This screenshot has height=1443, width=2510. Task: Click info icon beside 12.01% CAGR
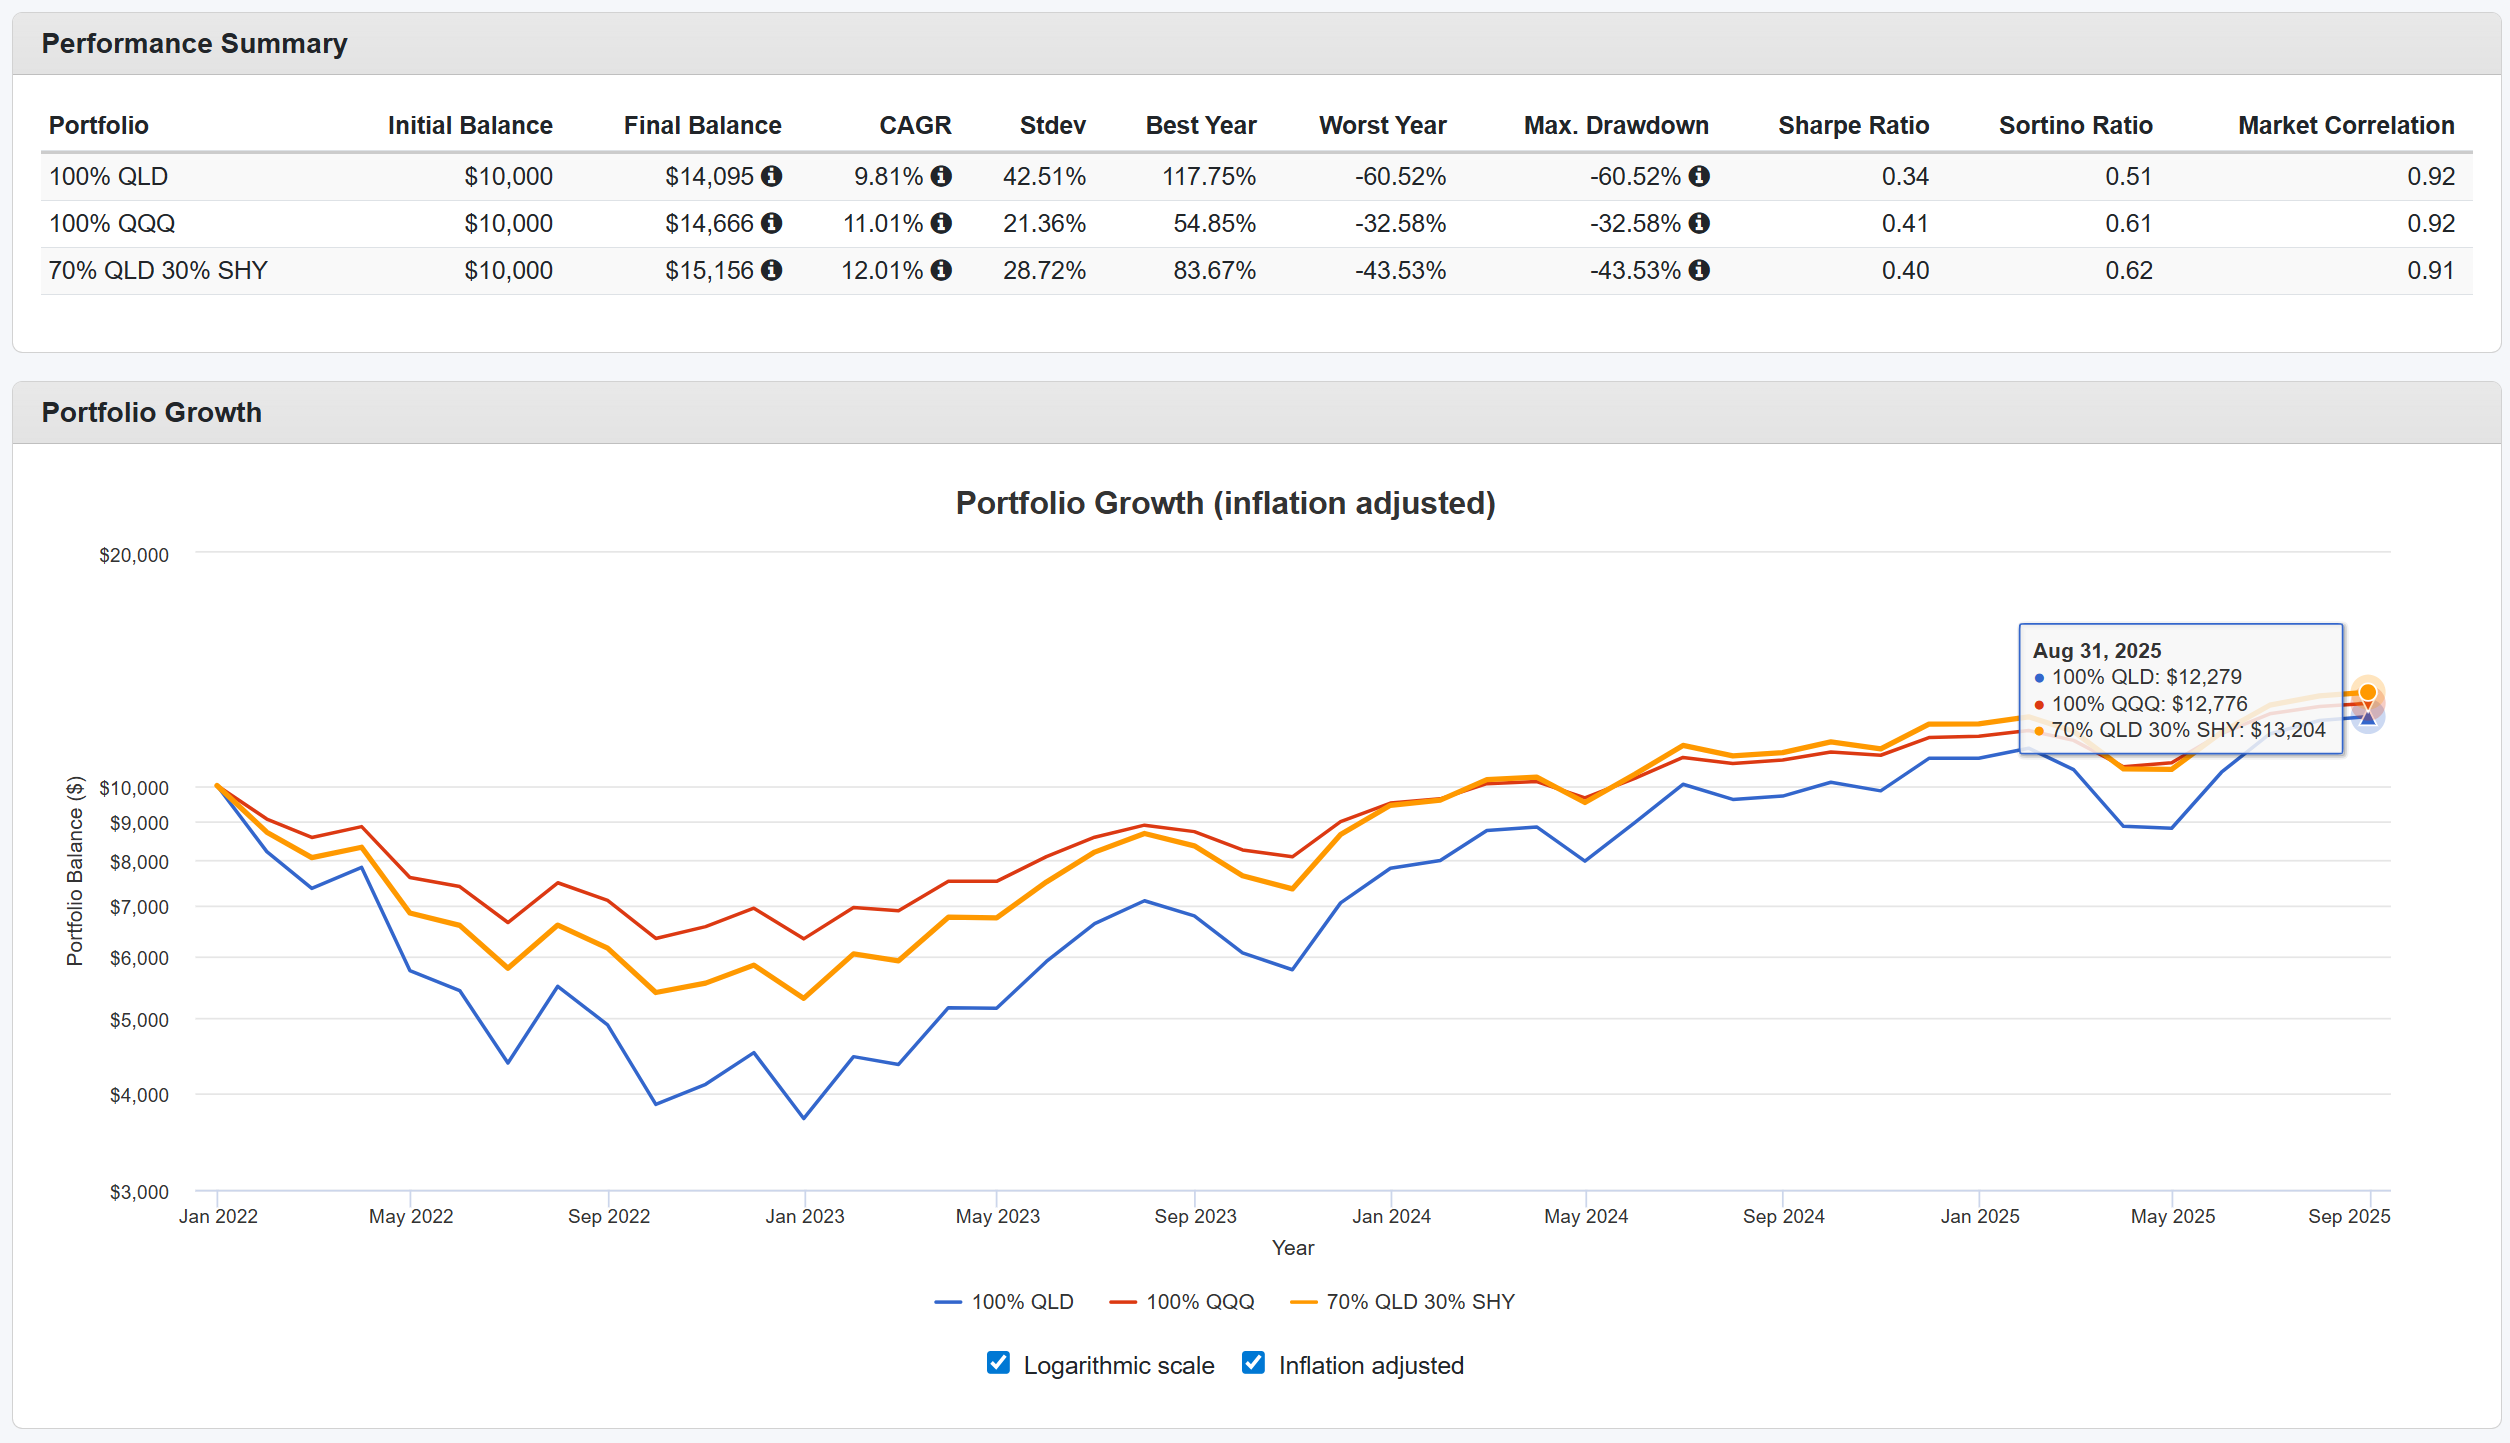coord(941,270)
